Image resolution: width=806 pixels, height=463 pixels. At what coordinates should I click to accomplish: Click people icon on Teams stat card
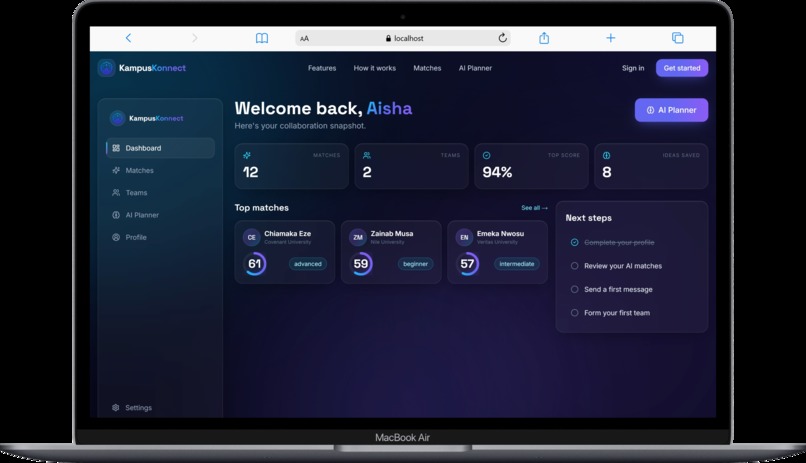tap(367, 155)
